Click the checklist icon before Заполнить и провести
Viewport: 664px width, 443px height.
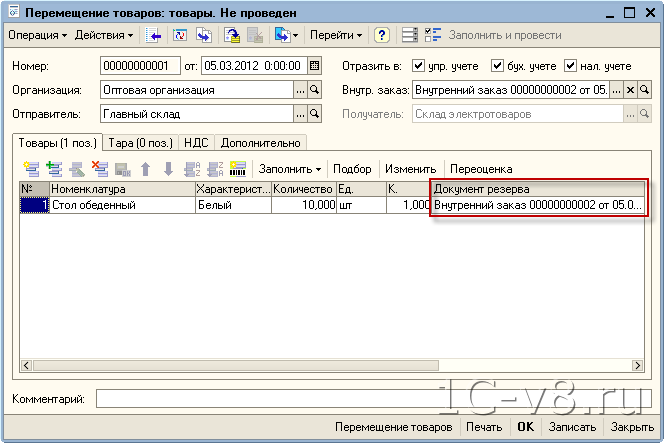point(433,35)
